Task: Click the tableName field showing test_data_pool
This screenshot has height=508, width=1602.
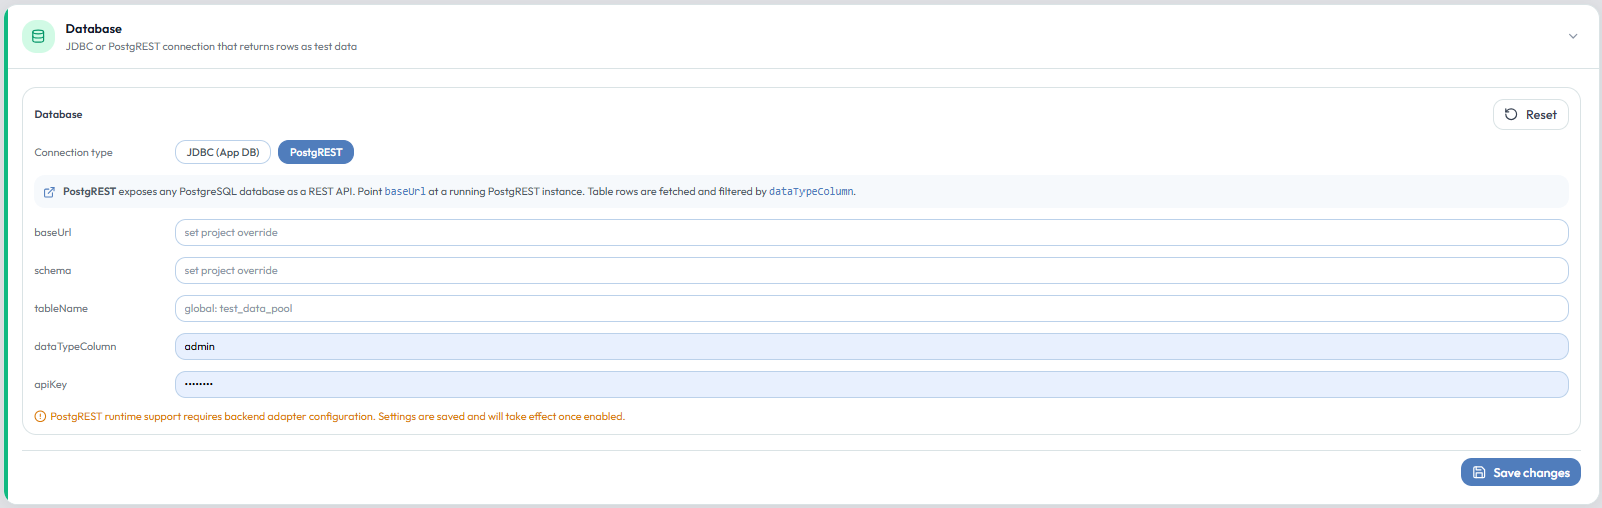Action: click(x=871, y=309)
